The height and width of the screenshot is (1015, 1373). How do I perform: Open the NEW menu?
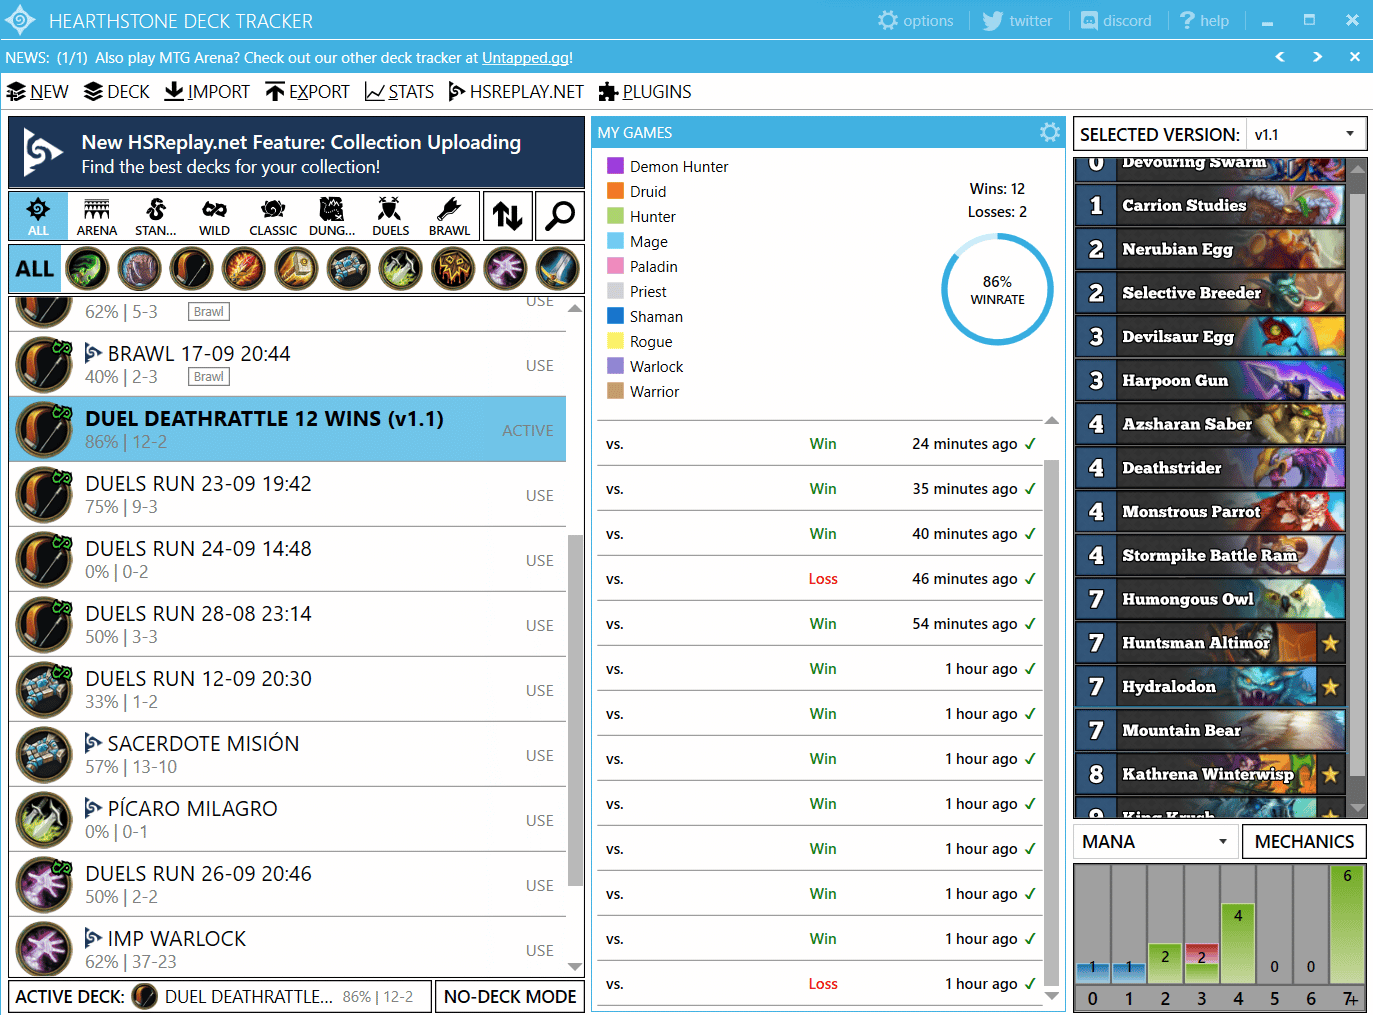37,92
